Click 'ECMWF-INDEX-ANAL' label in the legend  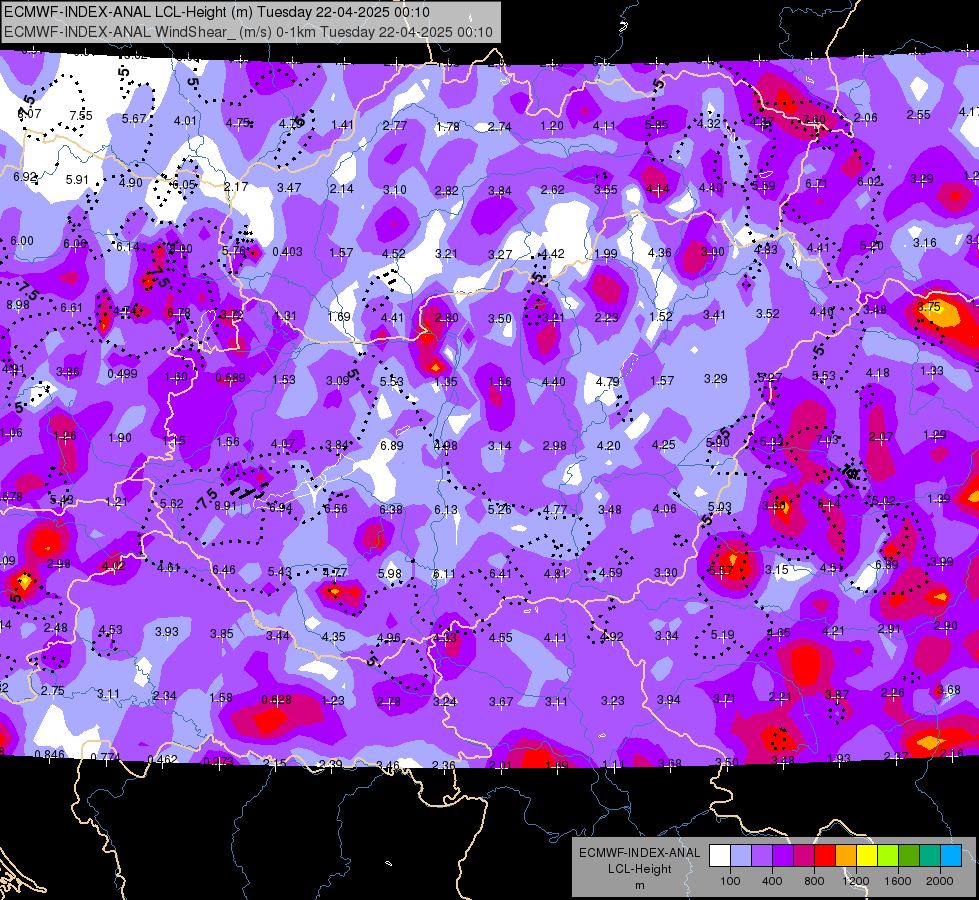click(x=639, y=853)
